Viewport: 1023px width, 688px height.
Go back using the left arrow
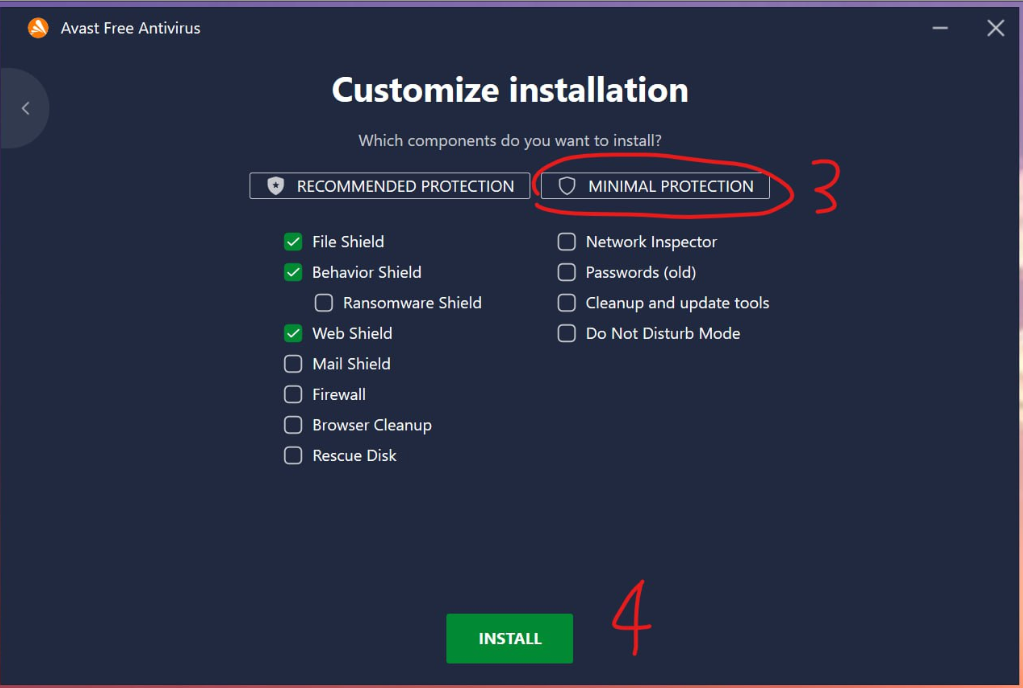tap(25, 108)
